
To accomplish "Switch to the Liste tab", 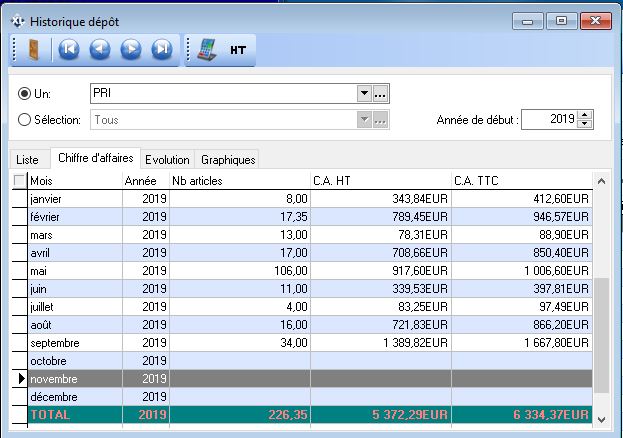I will click(x=27, y=160).
